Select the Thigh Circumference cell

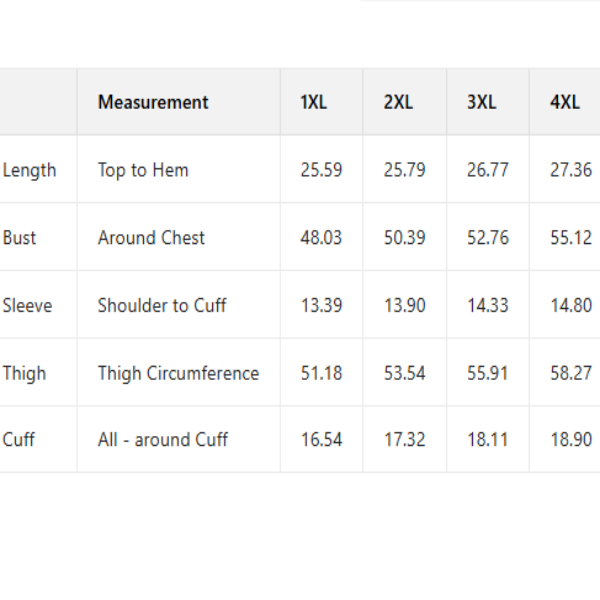click(178, 373)
